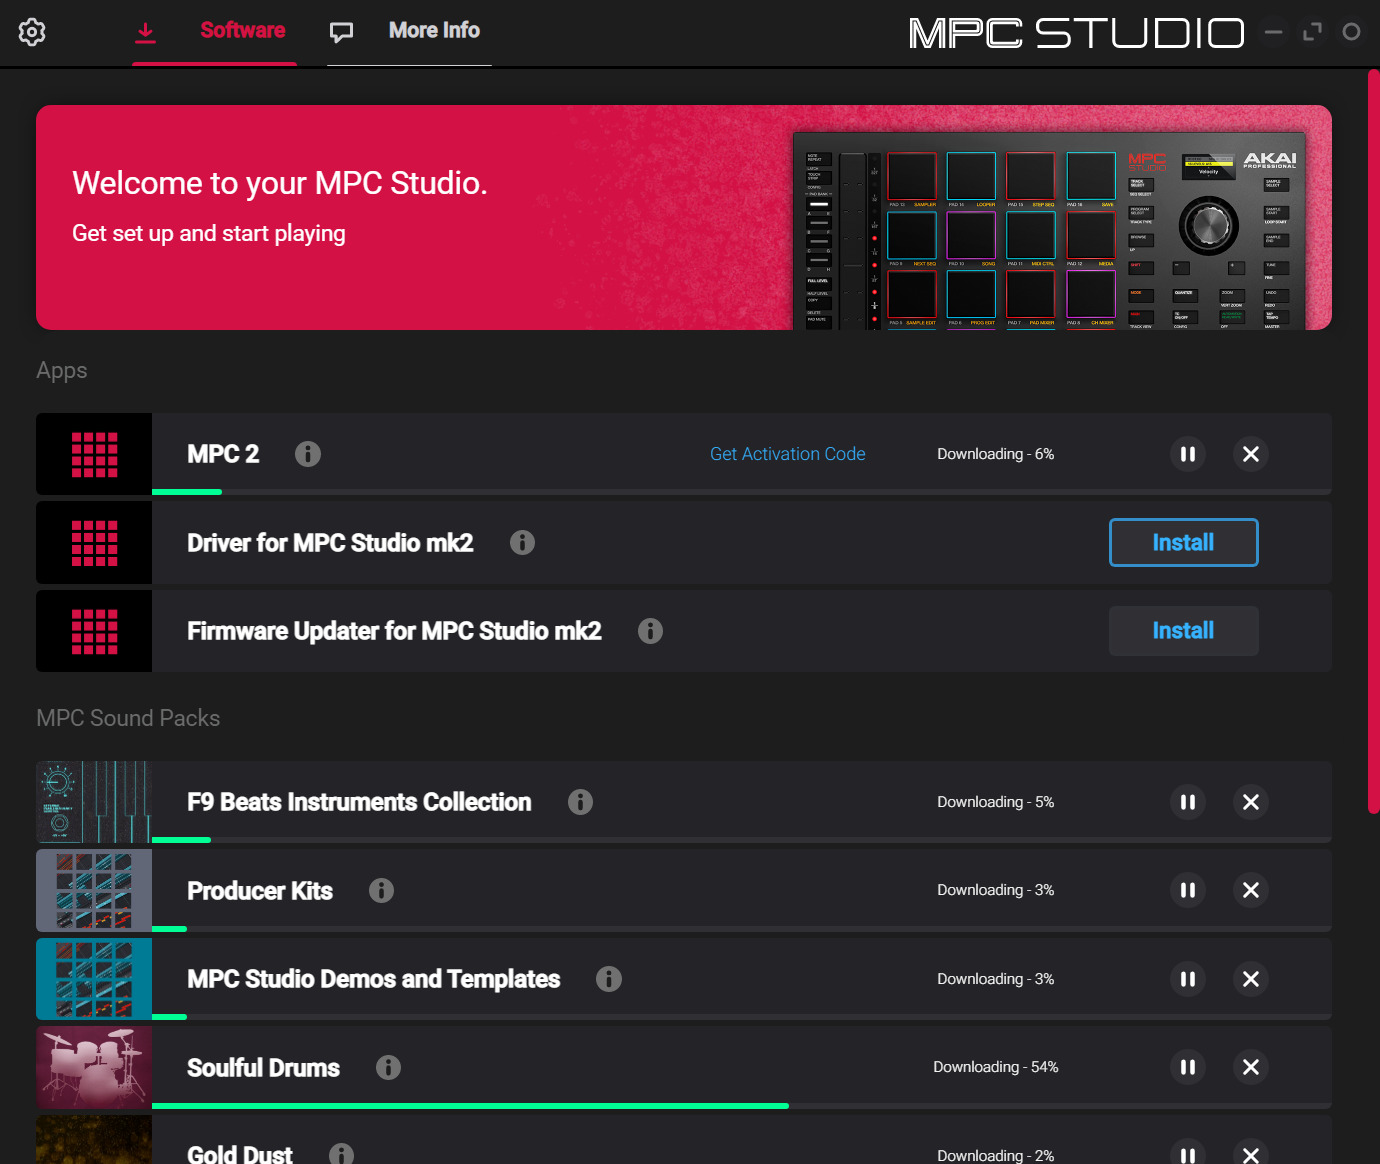Show info for Driver for MPC Studio mk2

click(522, 542)
